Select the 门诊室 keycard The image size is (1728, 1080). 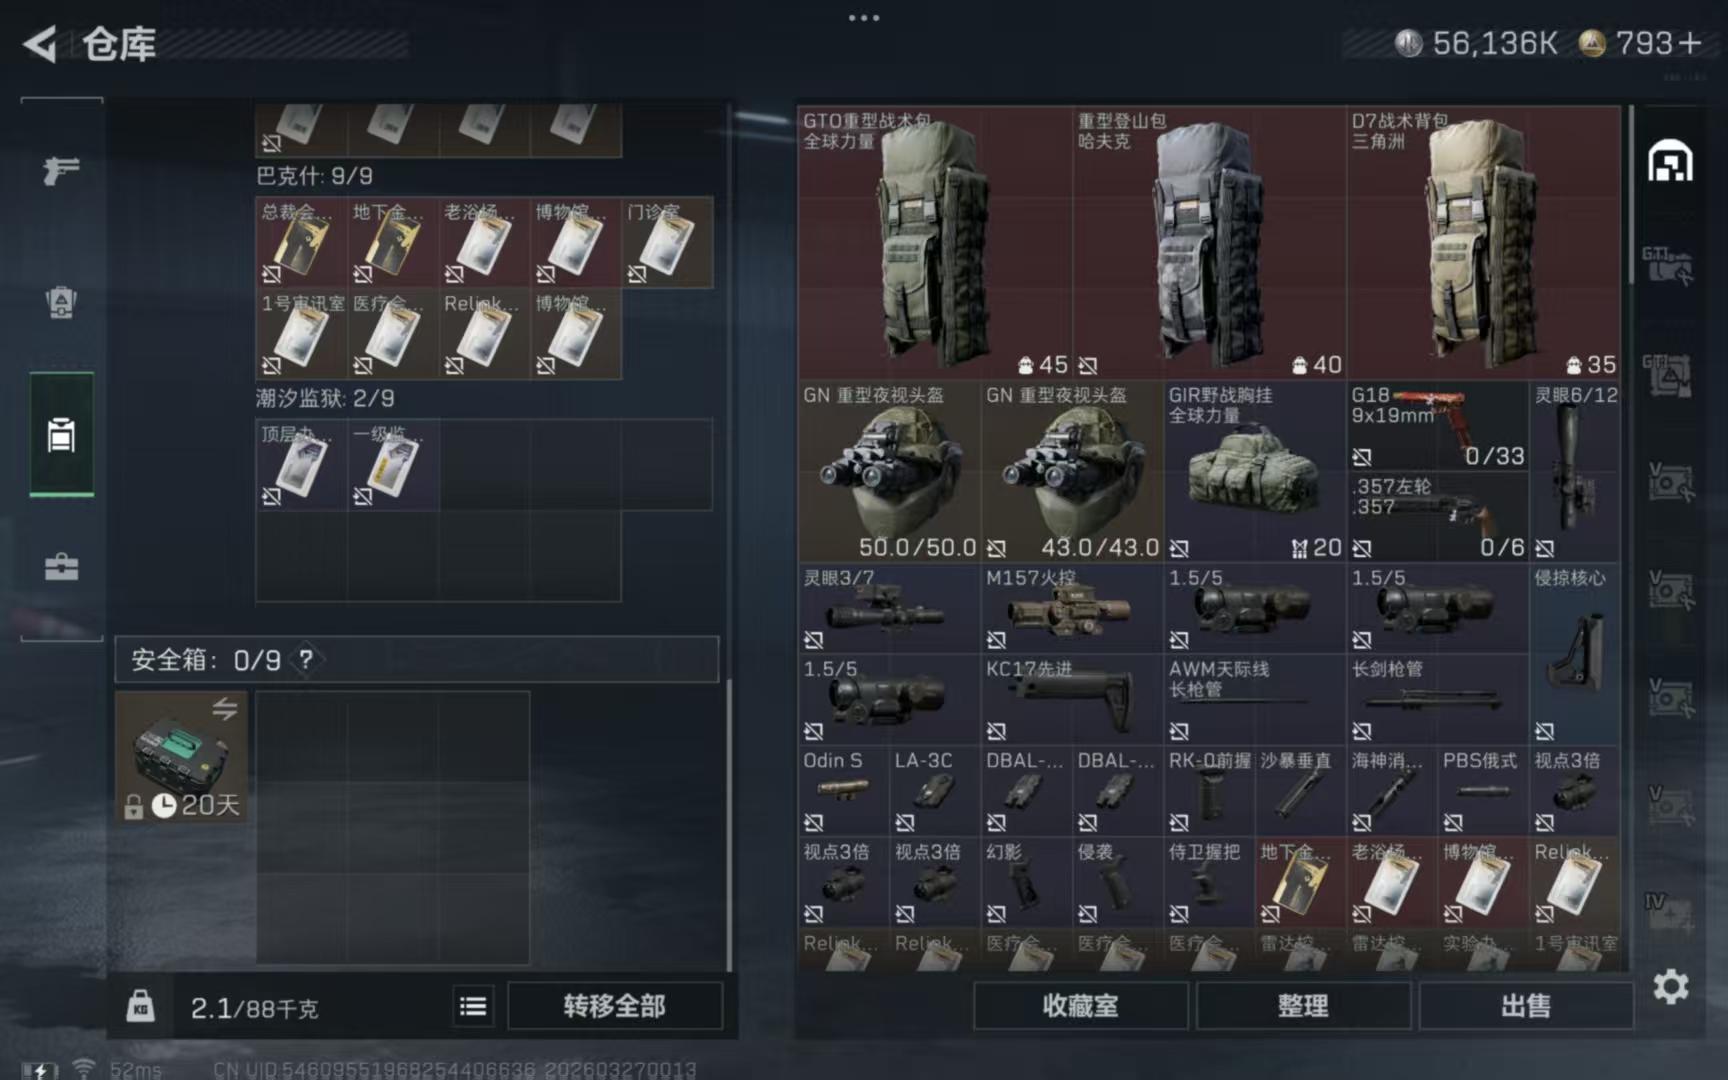point(667,242)
